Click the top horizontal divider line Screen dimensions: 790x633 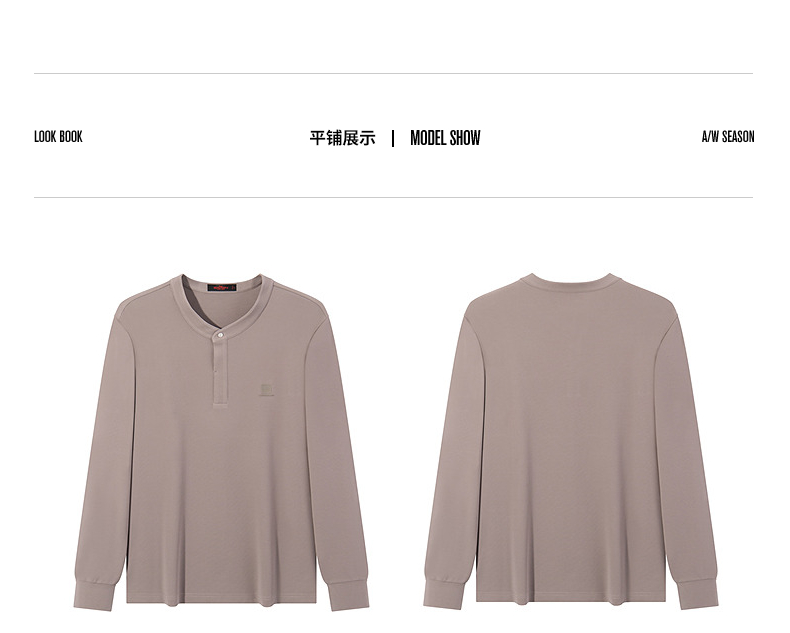point(393,74)
